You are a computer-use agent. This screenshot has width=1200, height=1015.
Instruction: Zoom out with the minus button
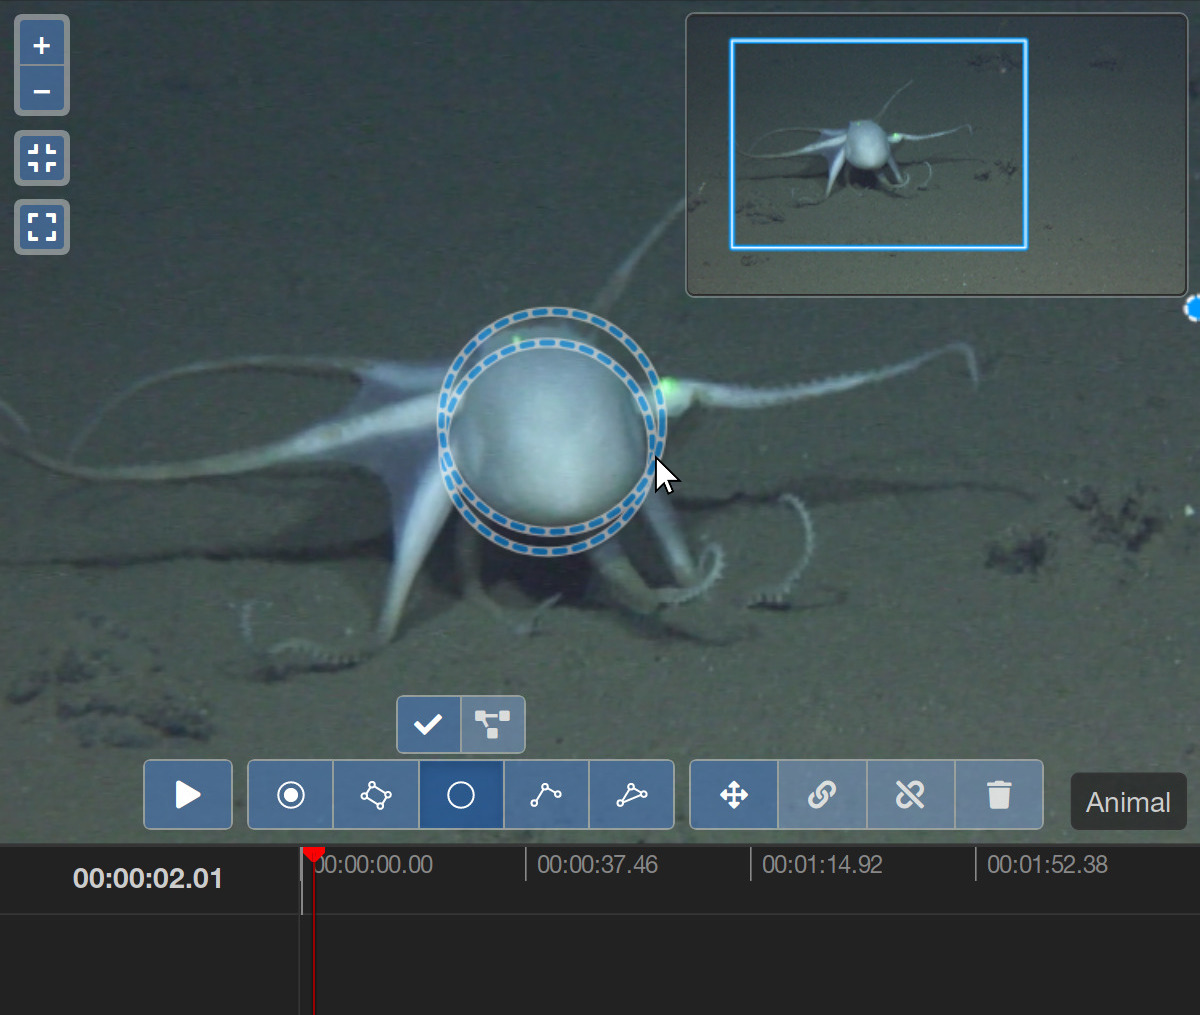click(42, 92)
